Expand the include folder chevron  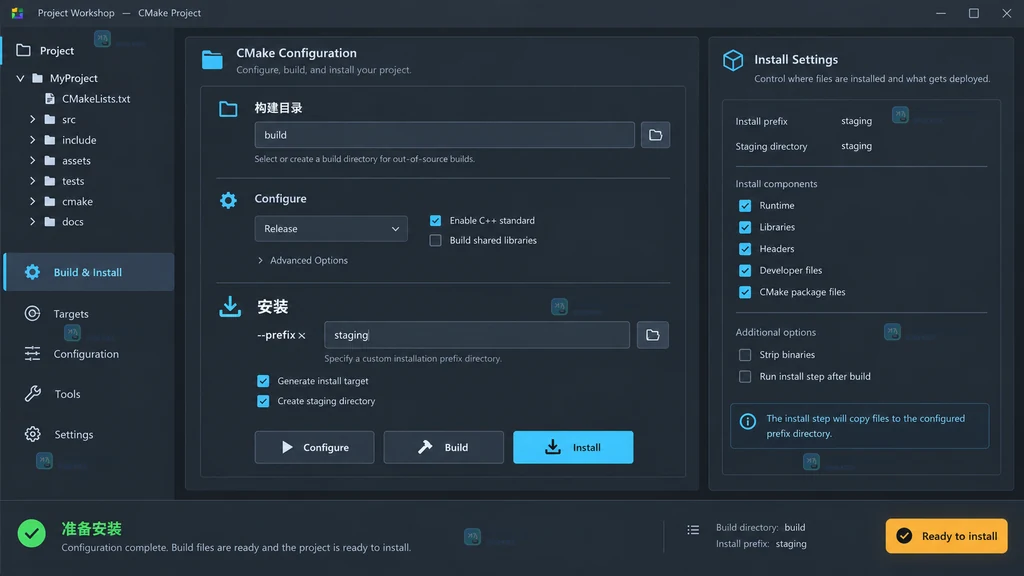[x=33, y=140]
